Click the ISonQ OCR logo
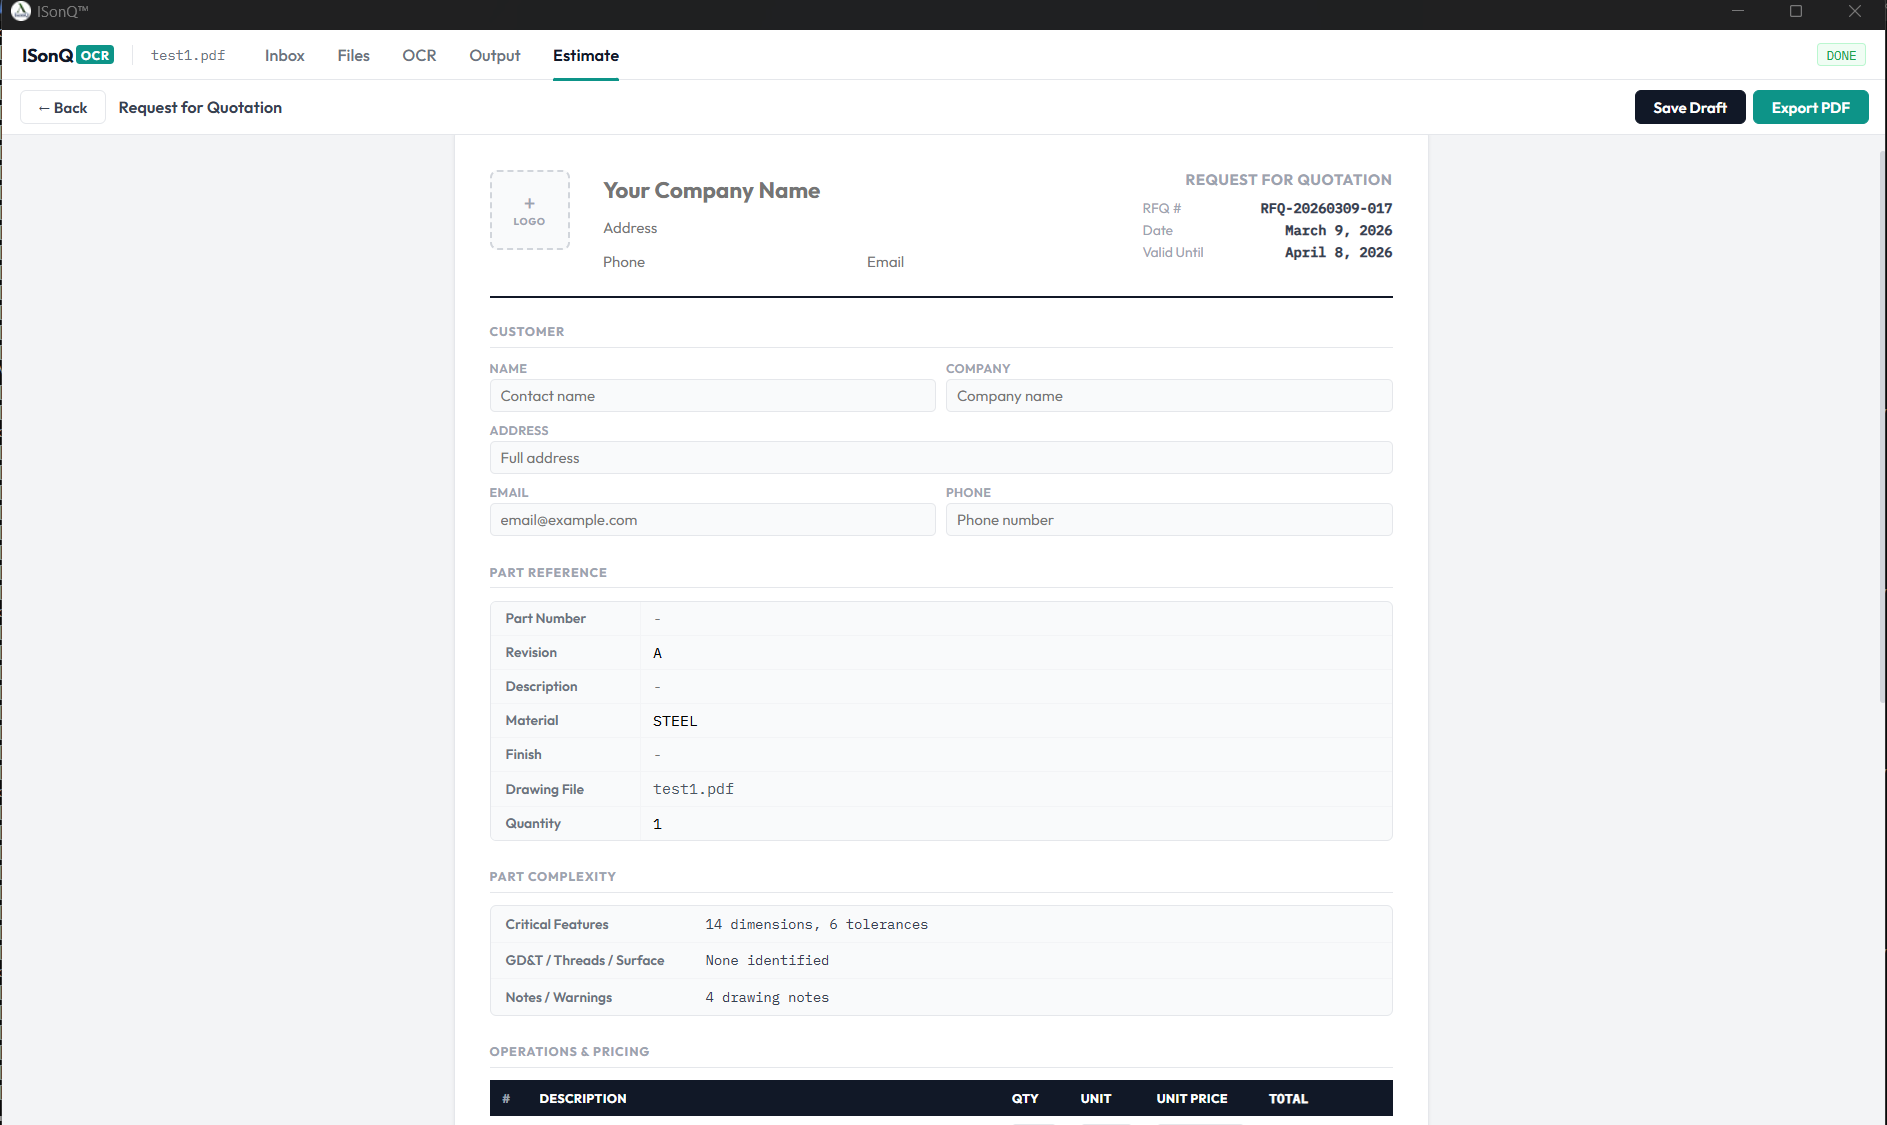The width and height of the screenshot is (1887, 1125). pos(68,55)
